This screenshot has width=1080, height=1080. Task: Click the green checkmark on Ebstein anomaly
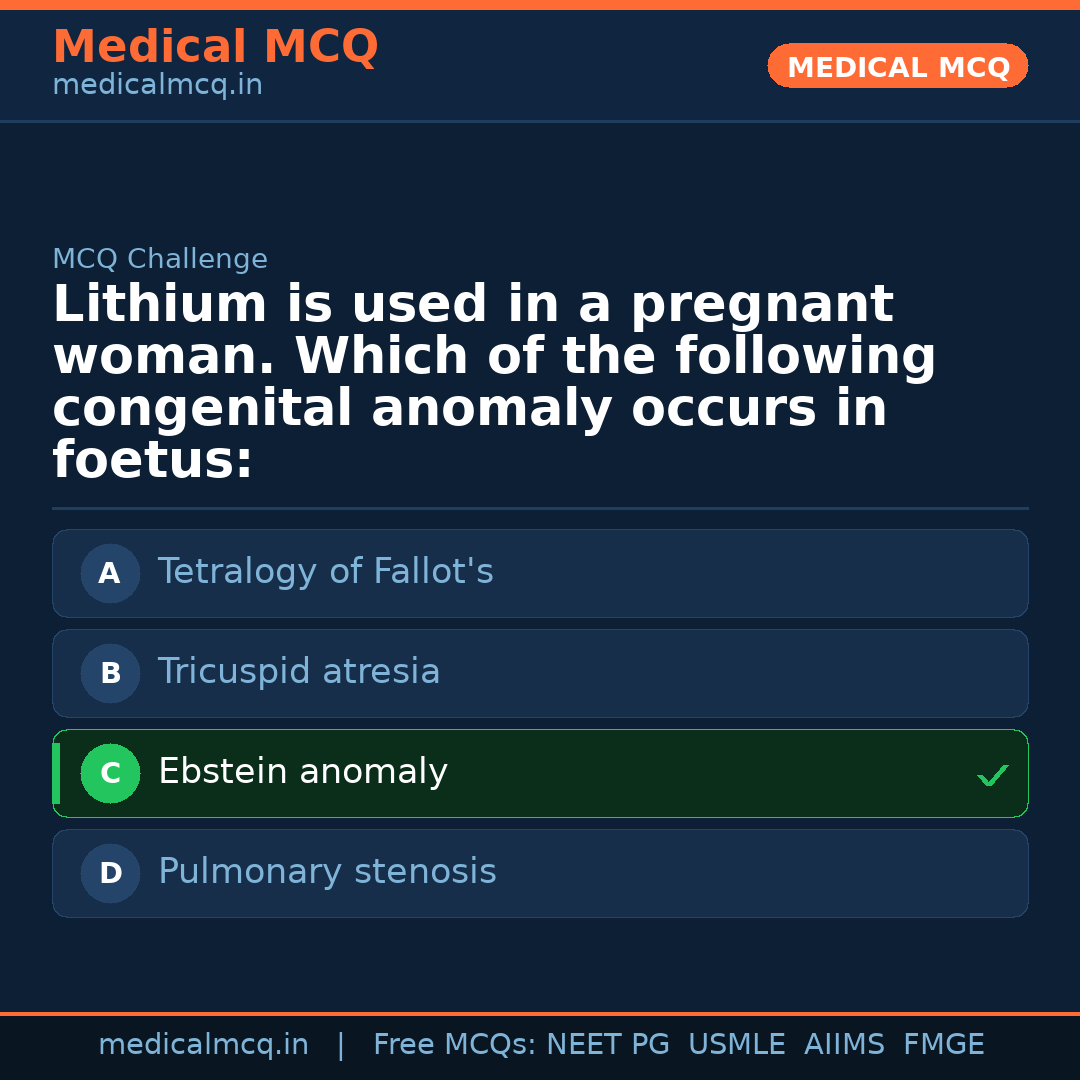992,775
